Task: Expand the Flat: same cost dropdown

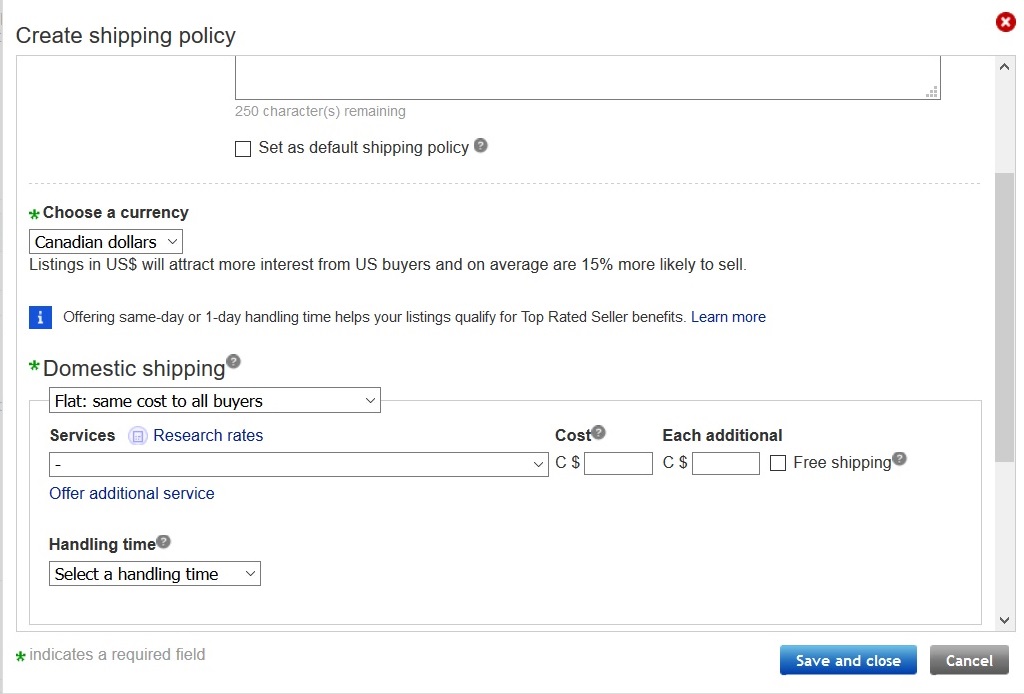Action: click(215, 401)
